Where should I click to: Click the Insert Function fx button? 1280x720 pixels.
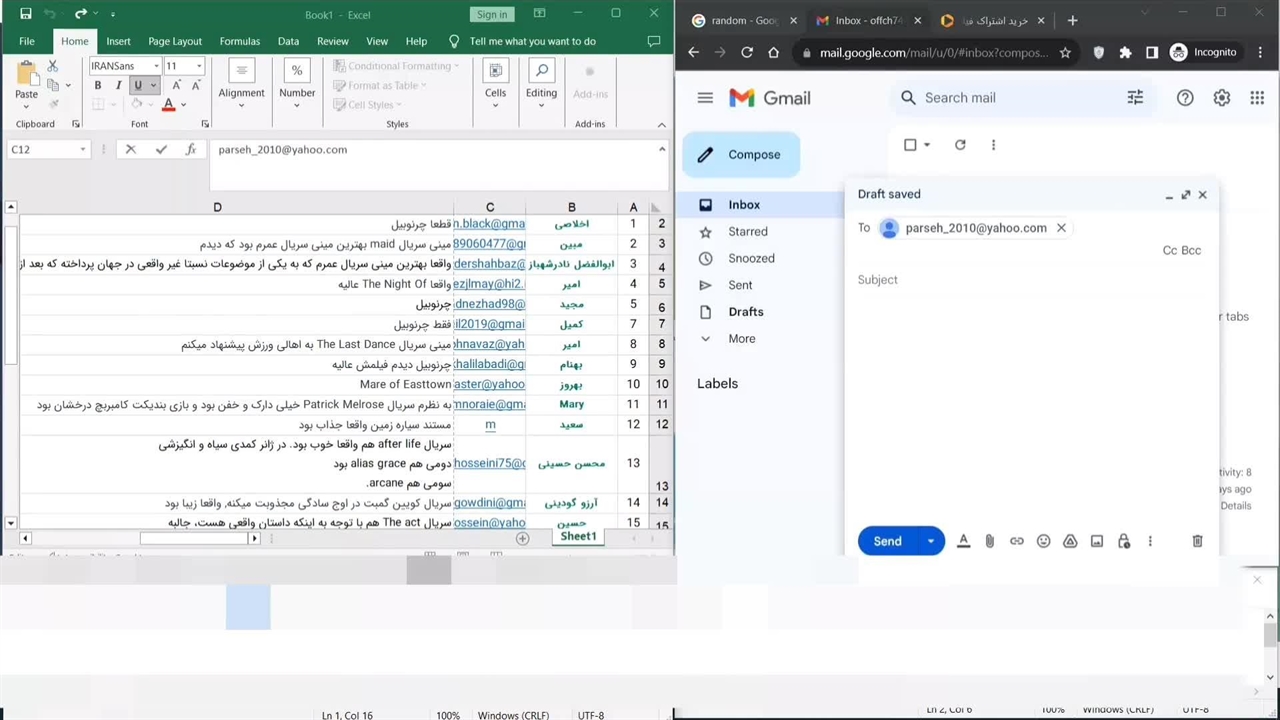[190, 149]
